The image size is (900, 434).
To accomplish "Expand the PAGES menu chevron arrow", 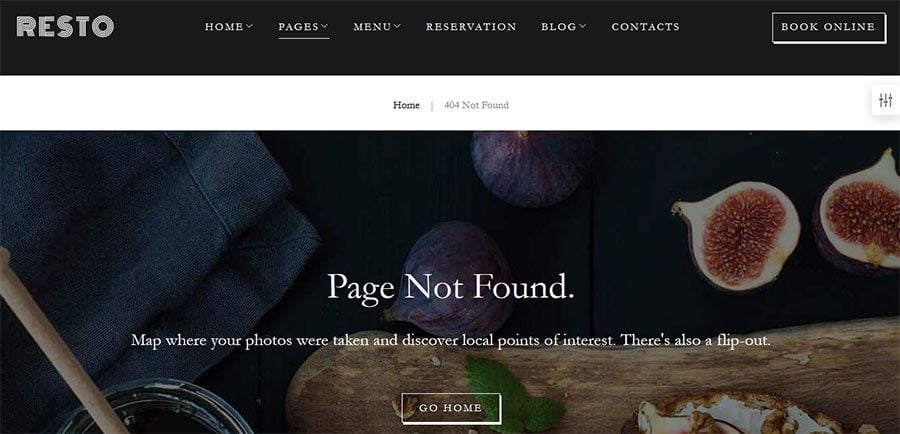I will tap(324, 26).
